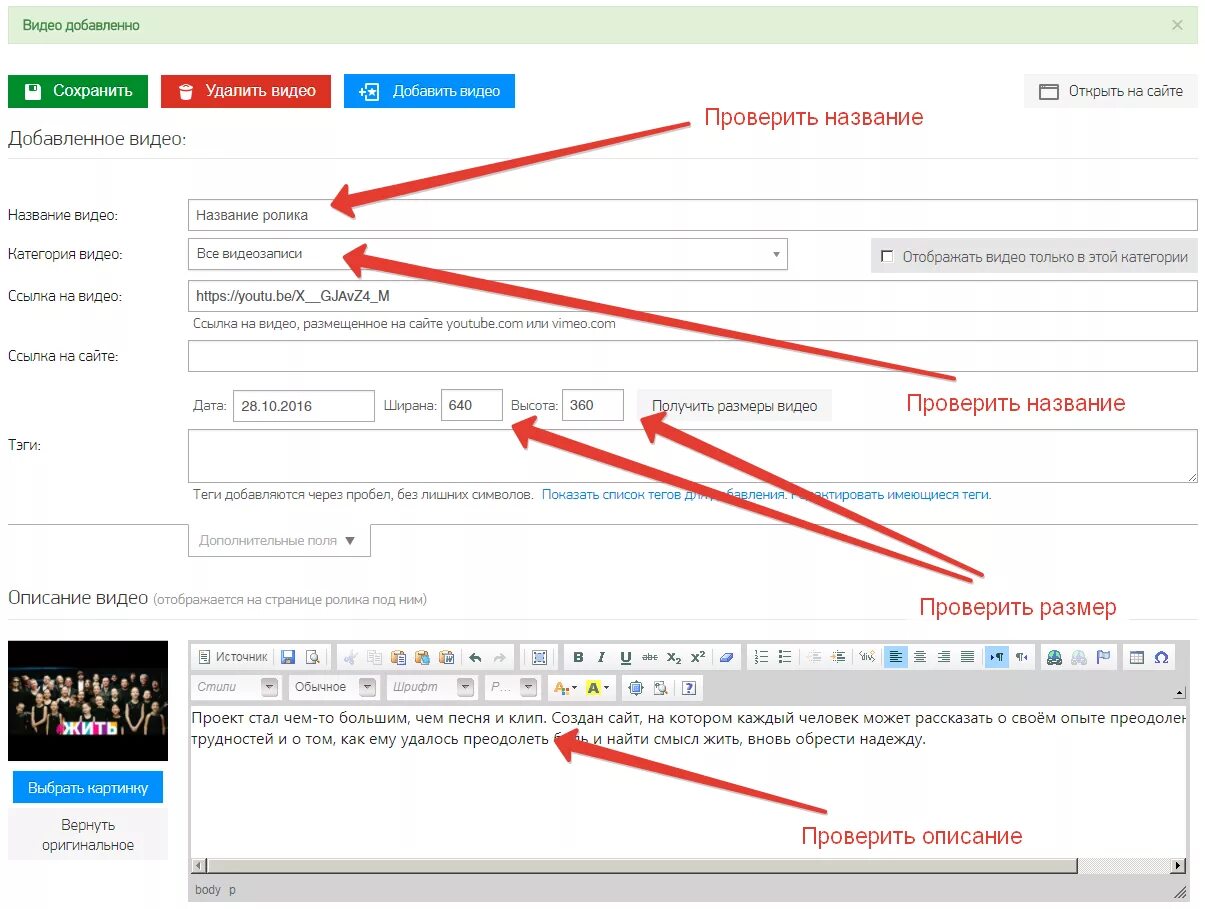Click the cut scissors icon

[350, 657]
